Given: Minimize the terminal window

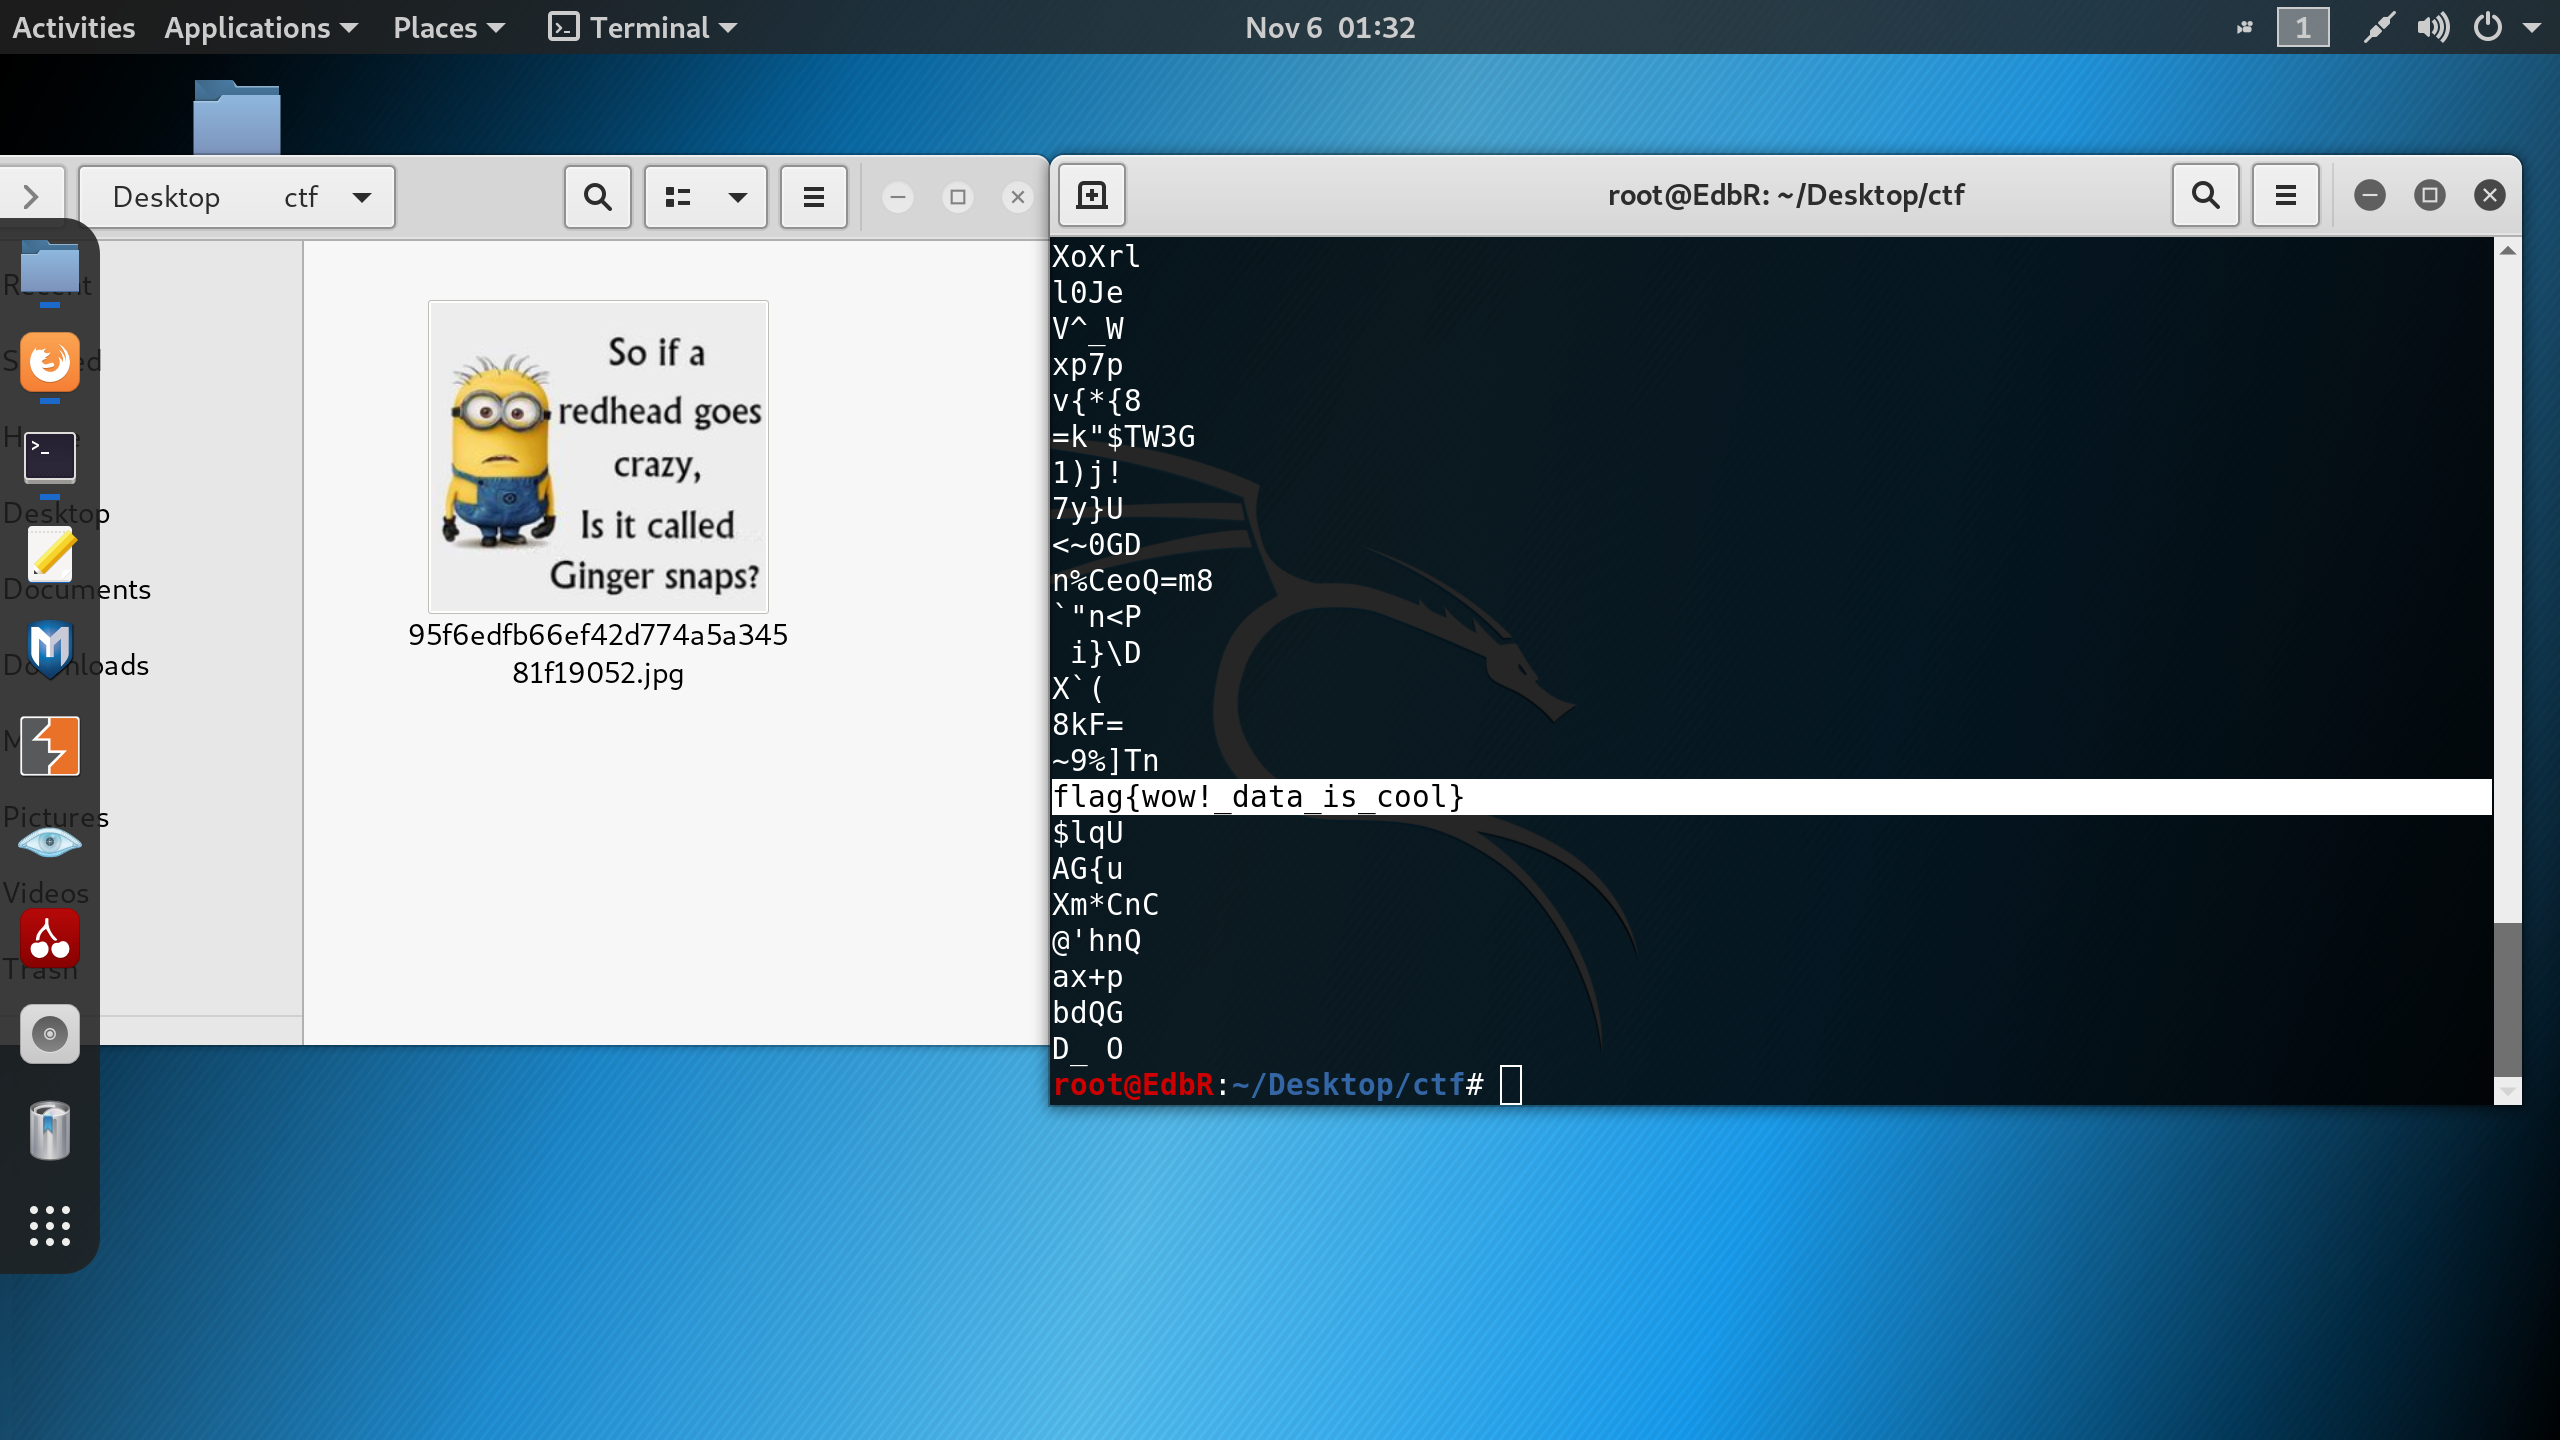Looking at the screenshot, I should (2369, 195).
